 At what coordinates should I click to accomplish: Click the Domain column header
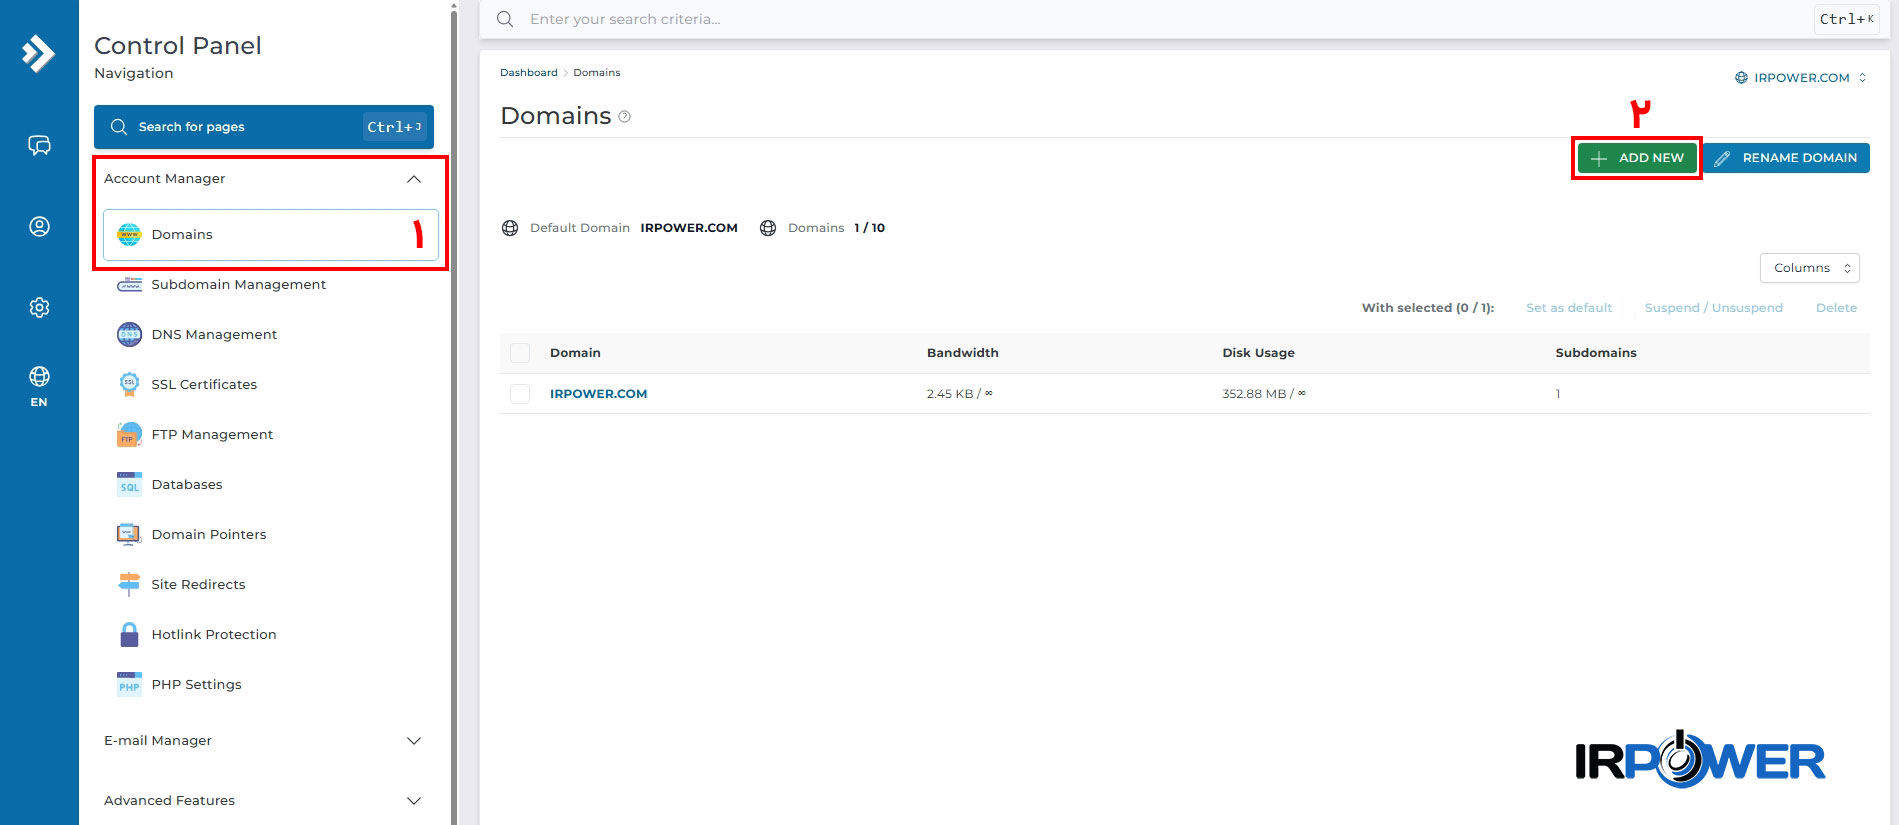(x=575, y=353)
